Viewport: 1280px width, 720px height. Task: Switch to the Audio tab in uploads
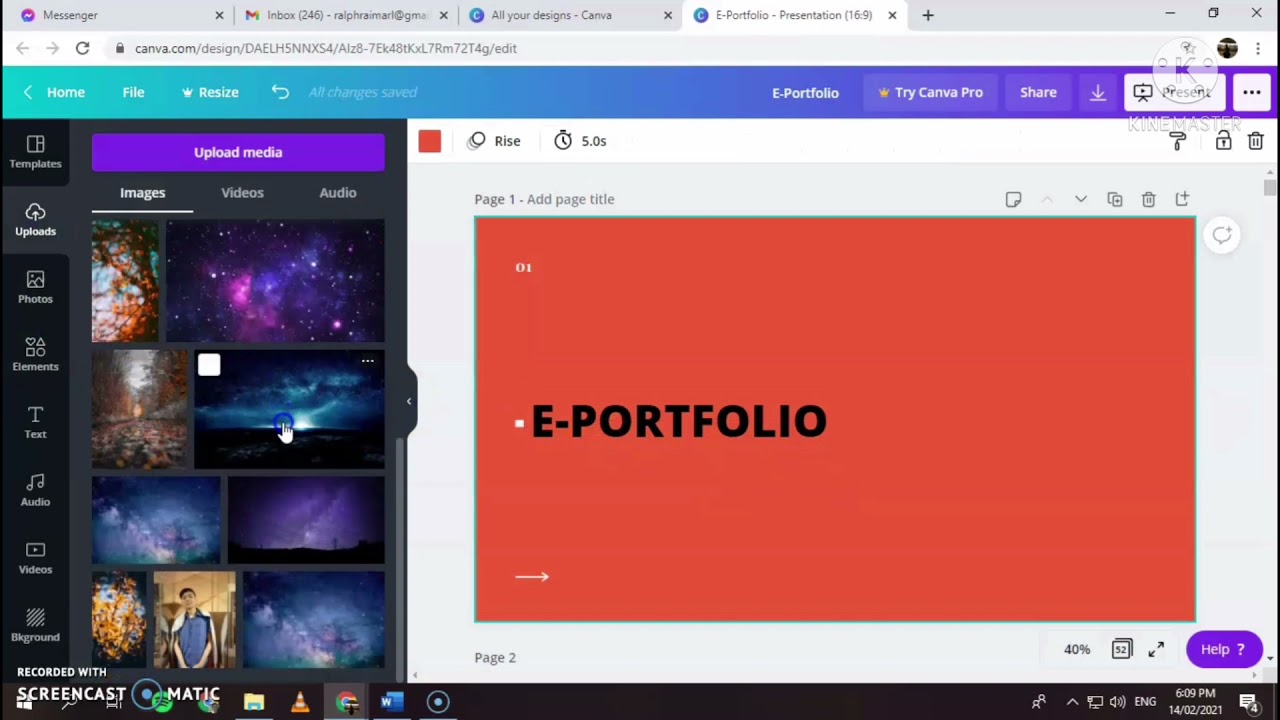point(338,193)
